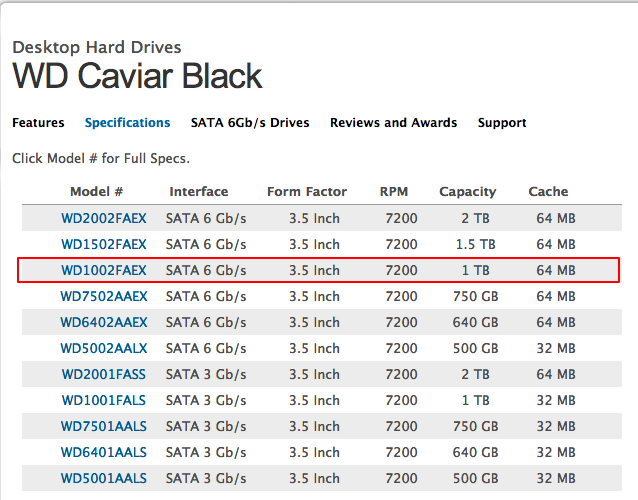Click 500 GB capacity in WD5001AALS row
The width and height of the screenshot is (638, 500).
(x=476, y=479)
